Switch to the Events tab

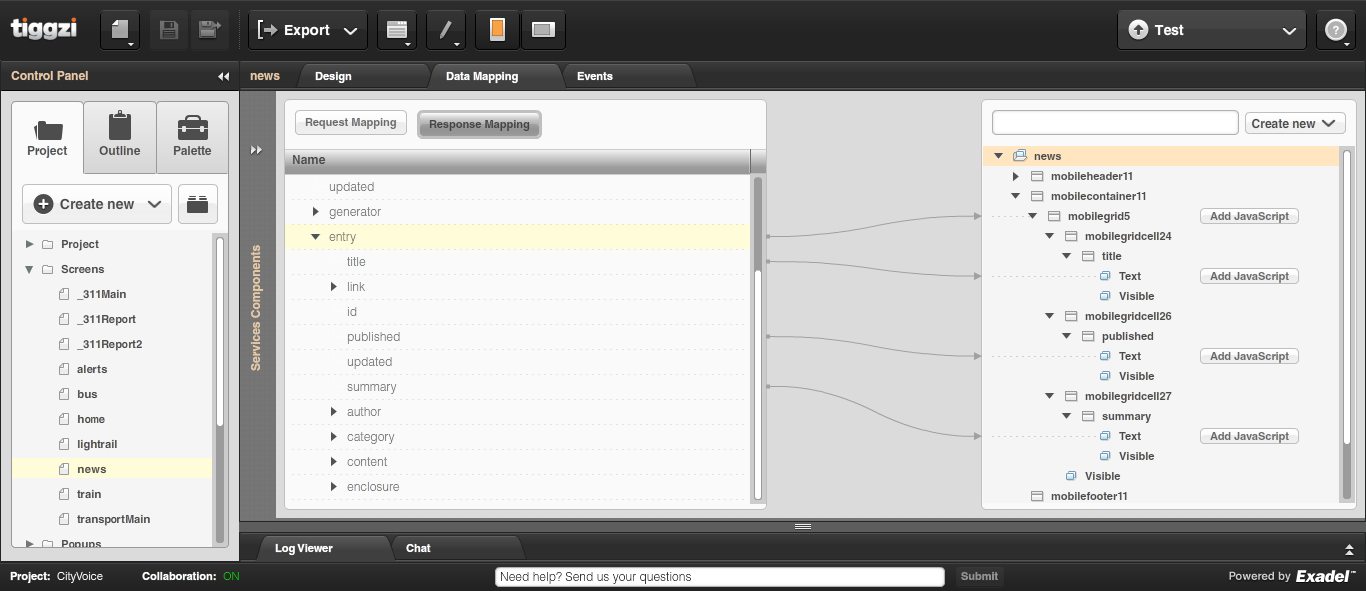tap(595, 76)
